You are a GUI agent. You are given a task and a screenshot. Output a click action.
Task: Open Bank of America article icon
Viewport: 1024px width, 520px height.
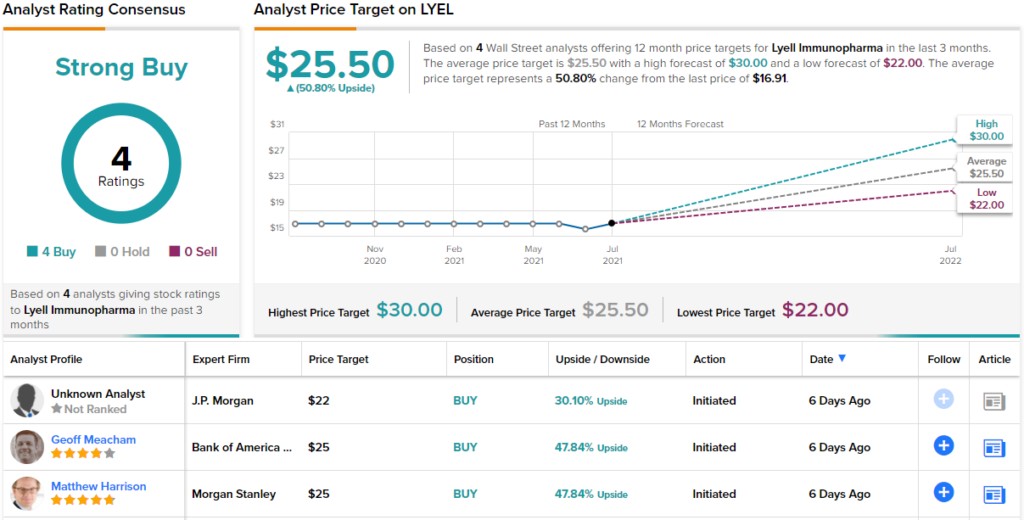pyautogui.click(x=994, y=447)
